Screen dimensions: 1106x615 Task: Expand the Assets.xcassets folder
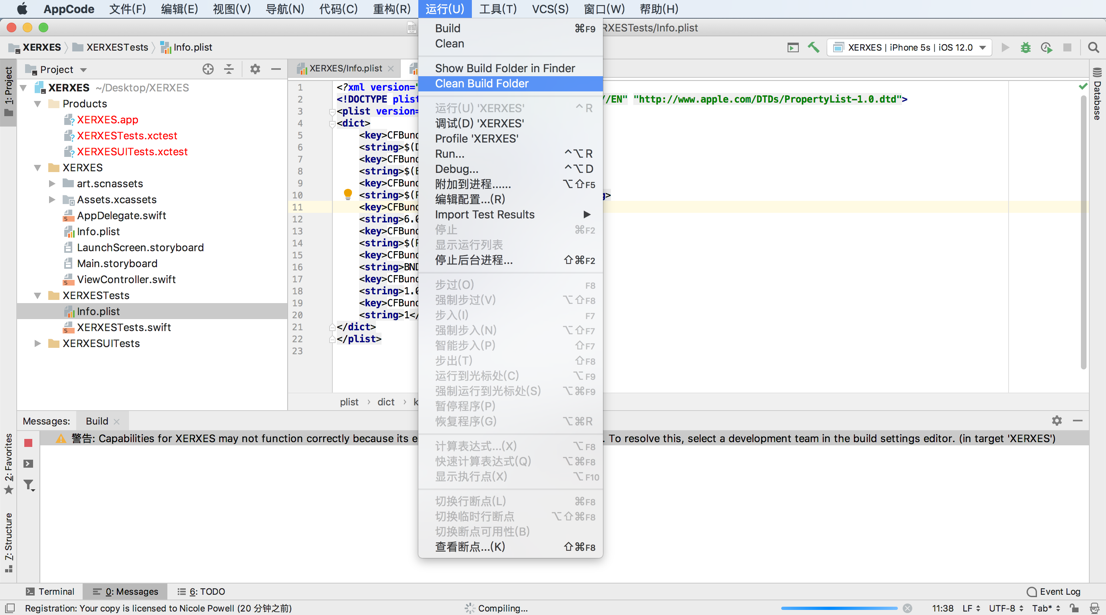point(52,200)
